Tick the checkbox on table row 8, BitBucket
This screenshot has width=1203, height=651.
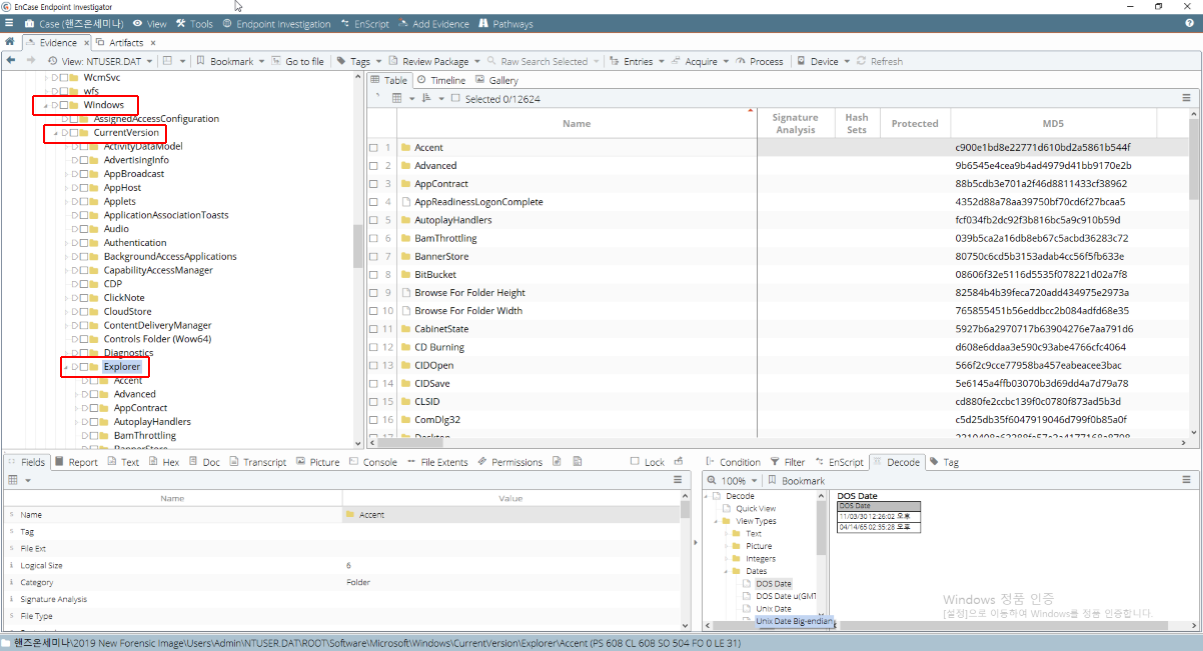click(374, 275)
